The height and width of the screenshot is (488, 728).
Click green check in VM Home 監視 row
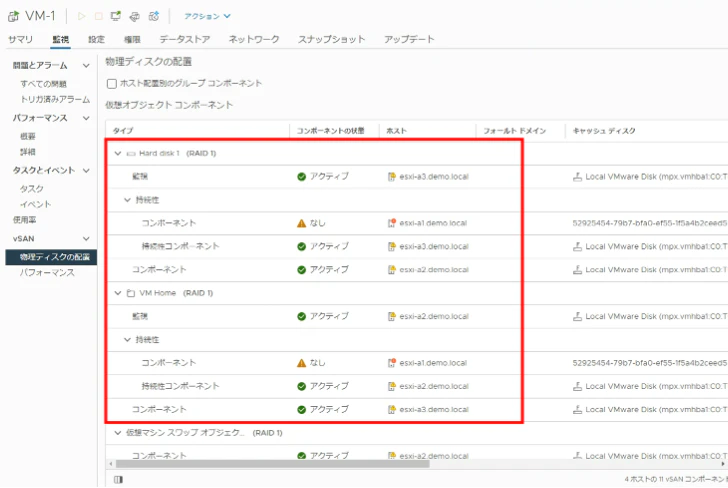coord(301,317)
